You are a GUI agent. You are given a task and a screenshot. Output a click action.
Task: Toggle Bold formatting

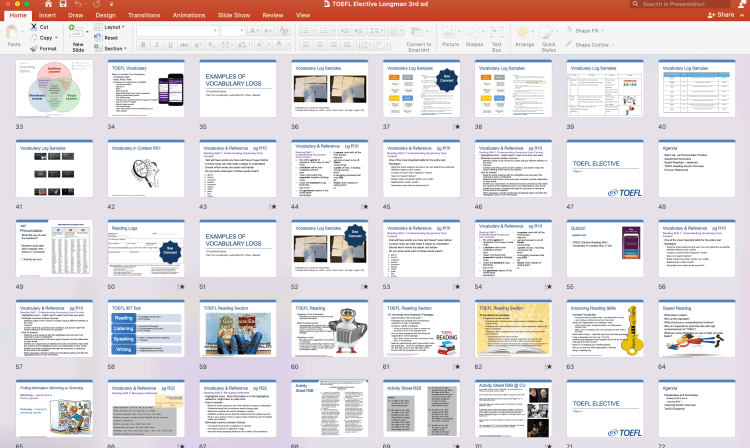(x=142, y=46)
